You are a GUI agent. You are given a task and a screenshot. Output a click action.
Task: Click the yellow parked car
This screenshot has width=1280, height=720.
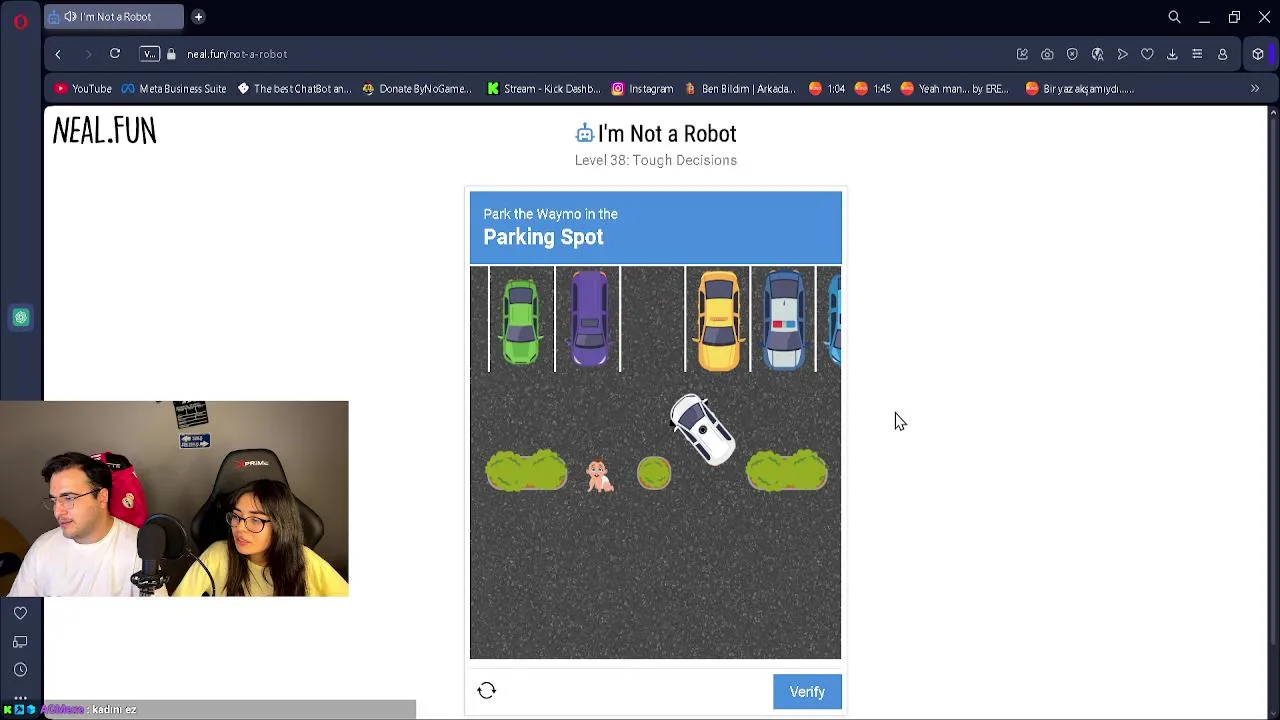(x=718, y=319)
